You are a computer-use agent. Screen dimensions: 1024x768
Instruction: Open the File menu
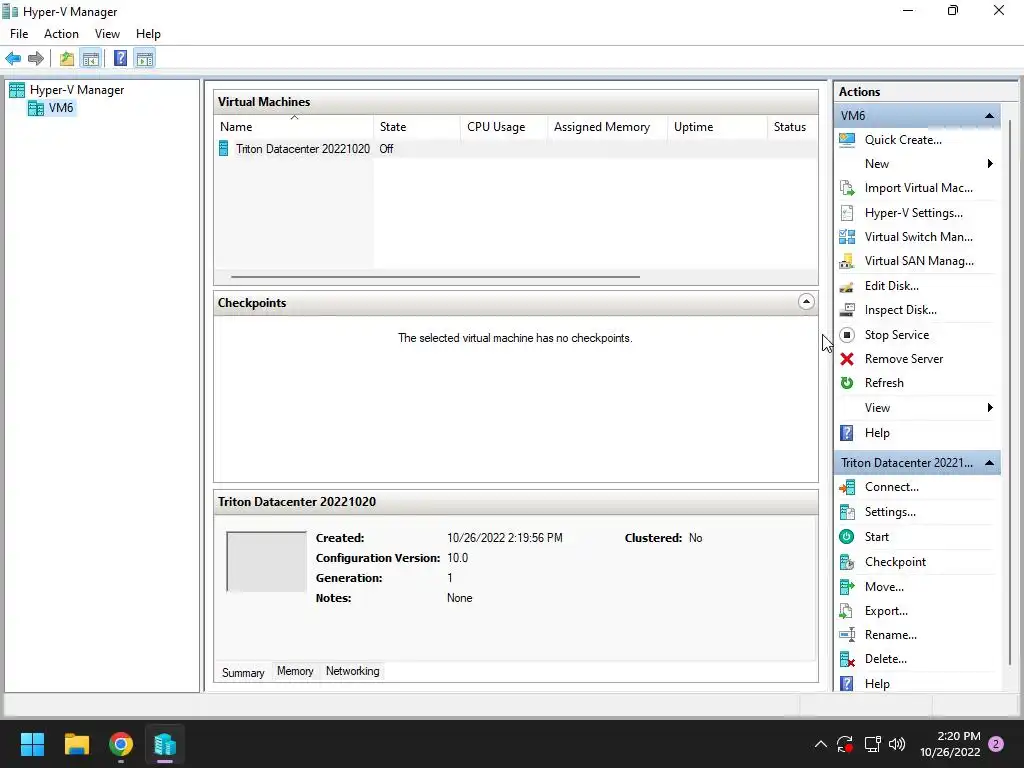19,34
